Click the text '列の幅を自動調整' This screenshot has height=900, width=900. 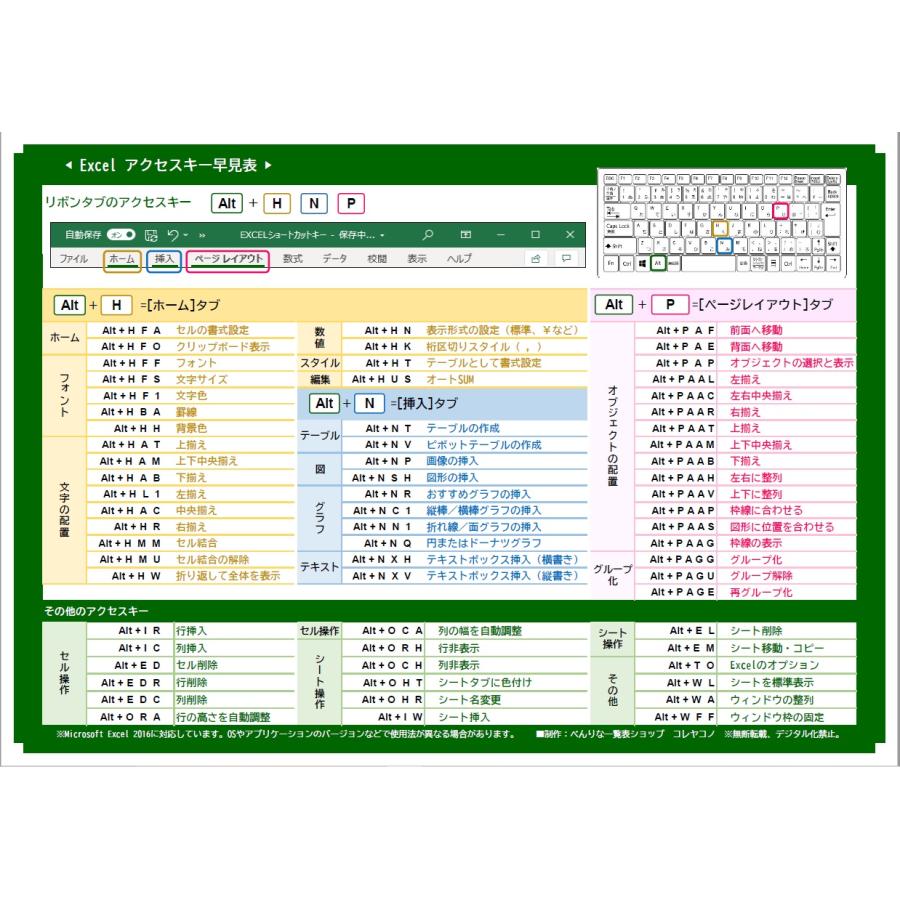coord(480,631)
